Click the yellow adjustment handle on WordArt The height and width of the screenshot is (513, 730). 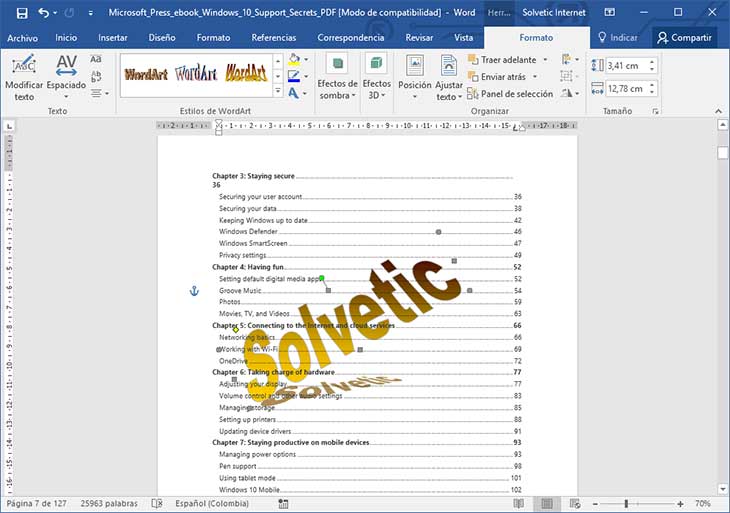coord(236,330)
